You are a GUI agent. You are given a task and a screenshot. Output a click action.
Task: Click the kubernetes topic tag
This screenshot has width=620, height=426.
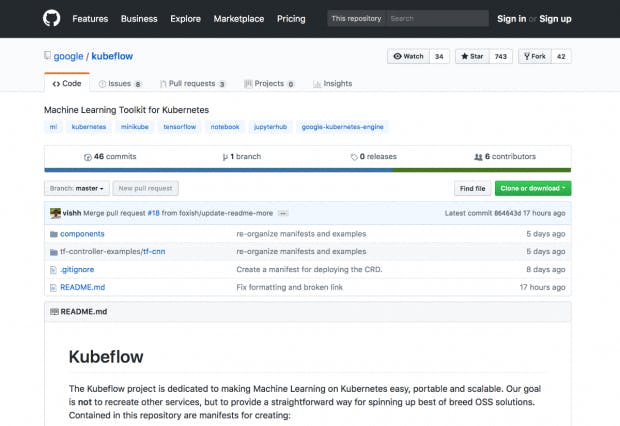(x=89, y=127)
